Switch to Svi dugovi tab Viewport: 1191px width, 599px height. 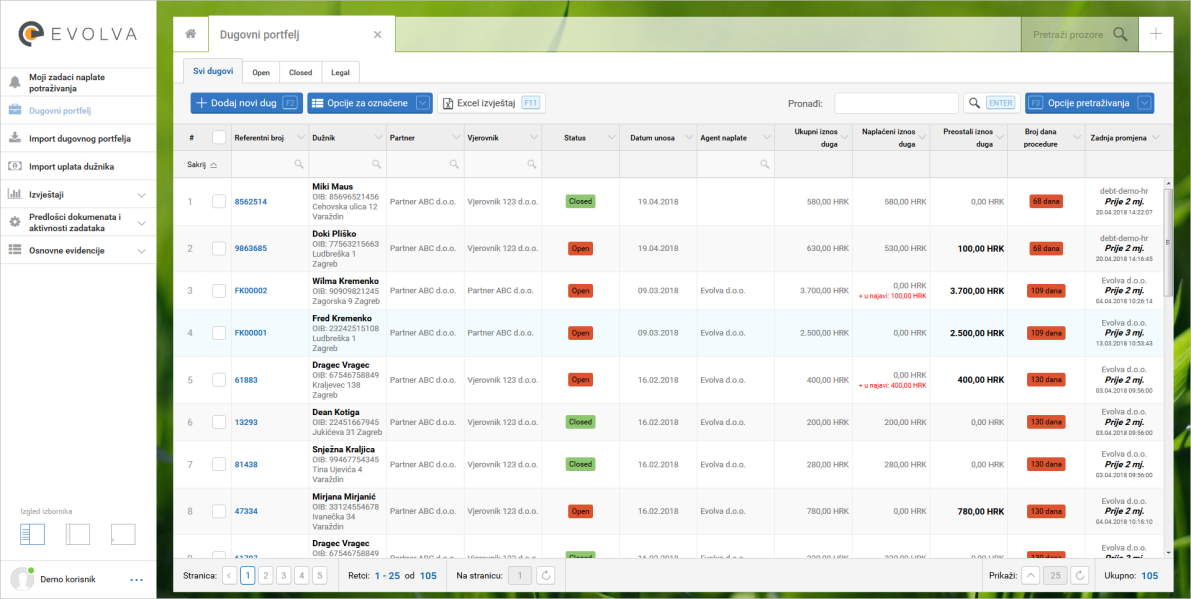[213, 71]
